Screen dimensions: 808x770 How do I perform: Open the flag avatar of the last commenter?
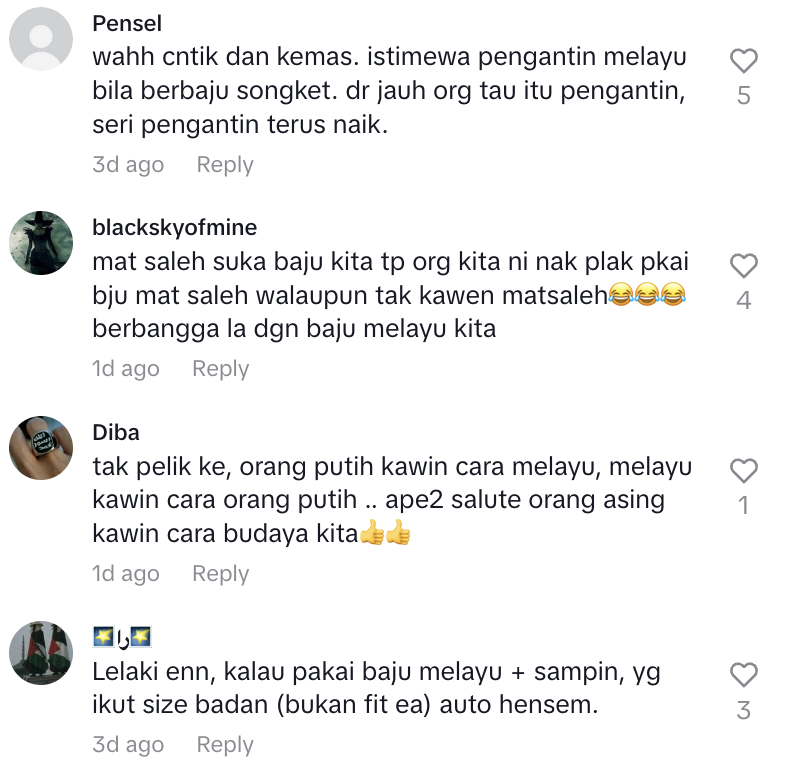pyautogui.click(x=41, y=652)
